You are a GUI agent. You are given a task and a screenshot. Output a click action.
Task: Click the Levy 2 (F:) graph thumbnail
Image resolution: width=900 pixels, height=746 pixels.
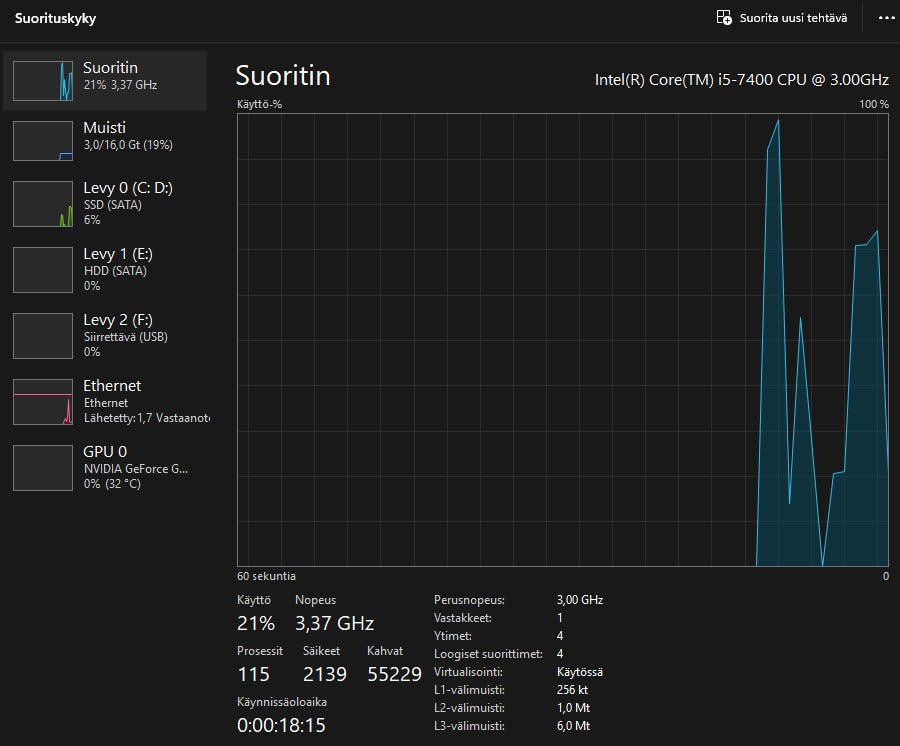tap(43, 336)
